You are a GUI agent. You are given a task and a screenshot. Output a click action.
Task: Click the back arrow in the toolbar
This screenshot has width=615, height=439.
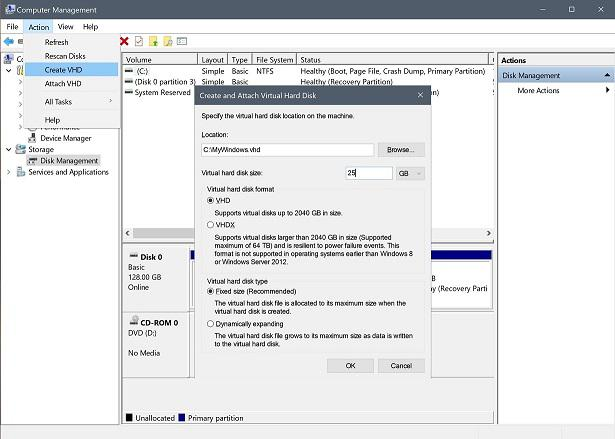[x=8, y=42]
